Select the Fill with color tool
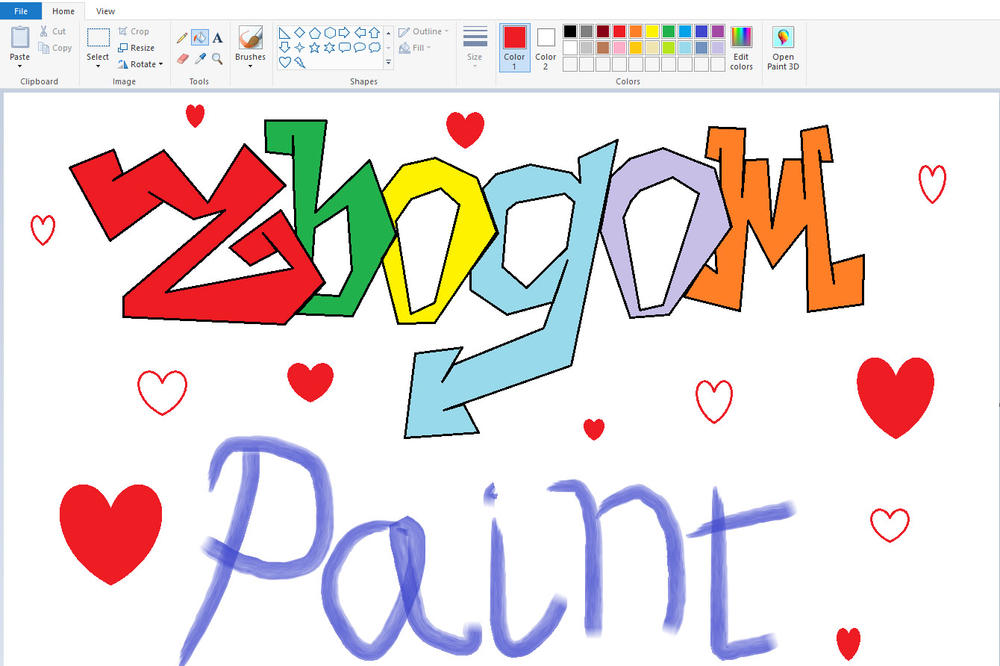The height and width of the screenshot is (666, 1000). (200, 37)
